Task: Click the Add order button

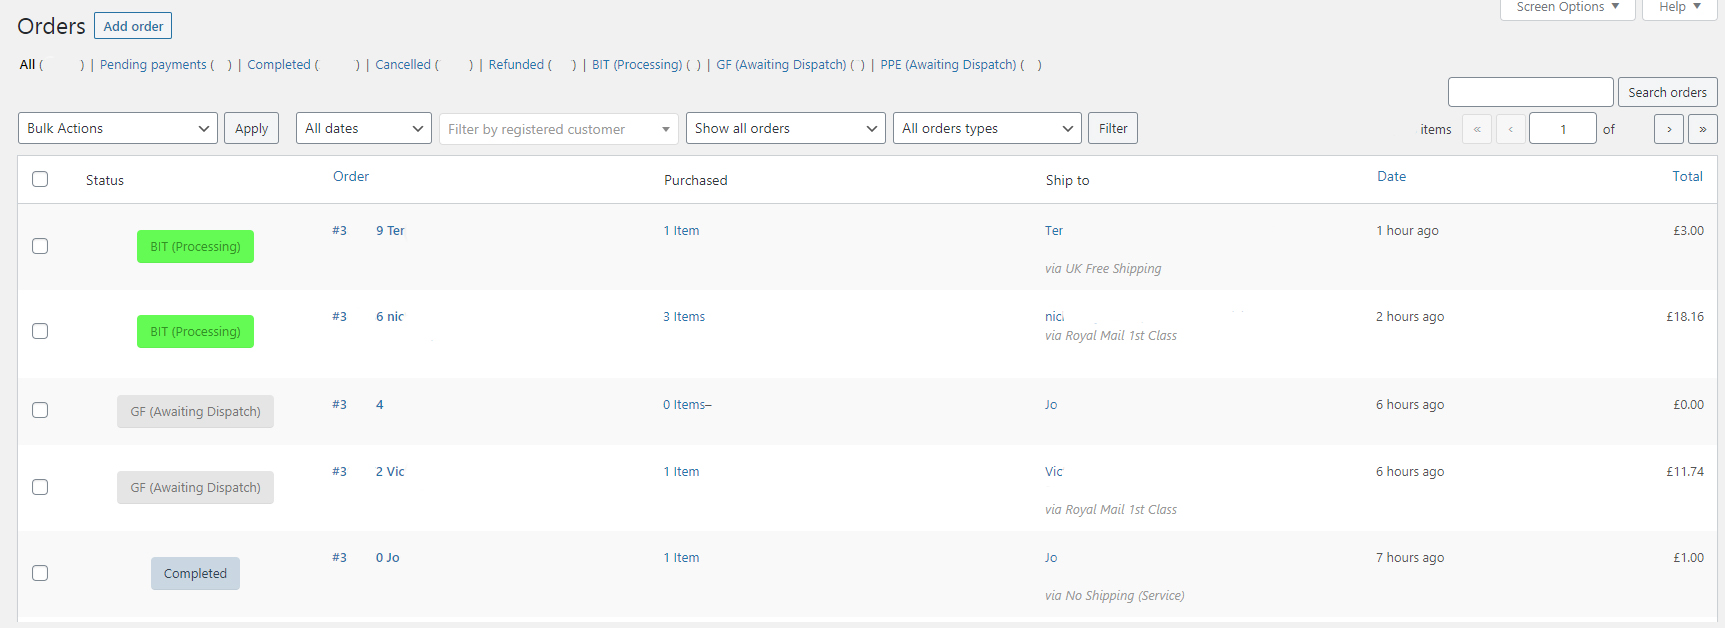Action: click(133, 26)
